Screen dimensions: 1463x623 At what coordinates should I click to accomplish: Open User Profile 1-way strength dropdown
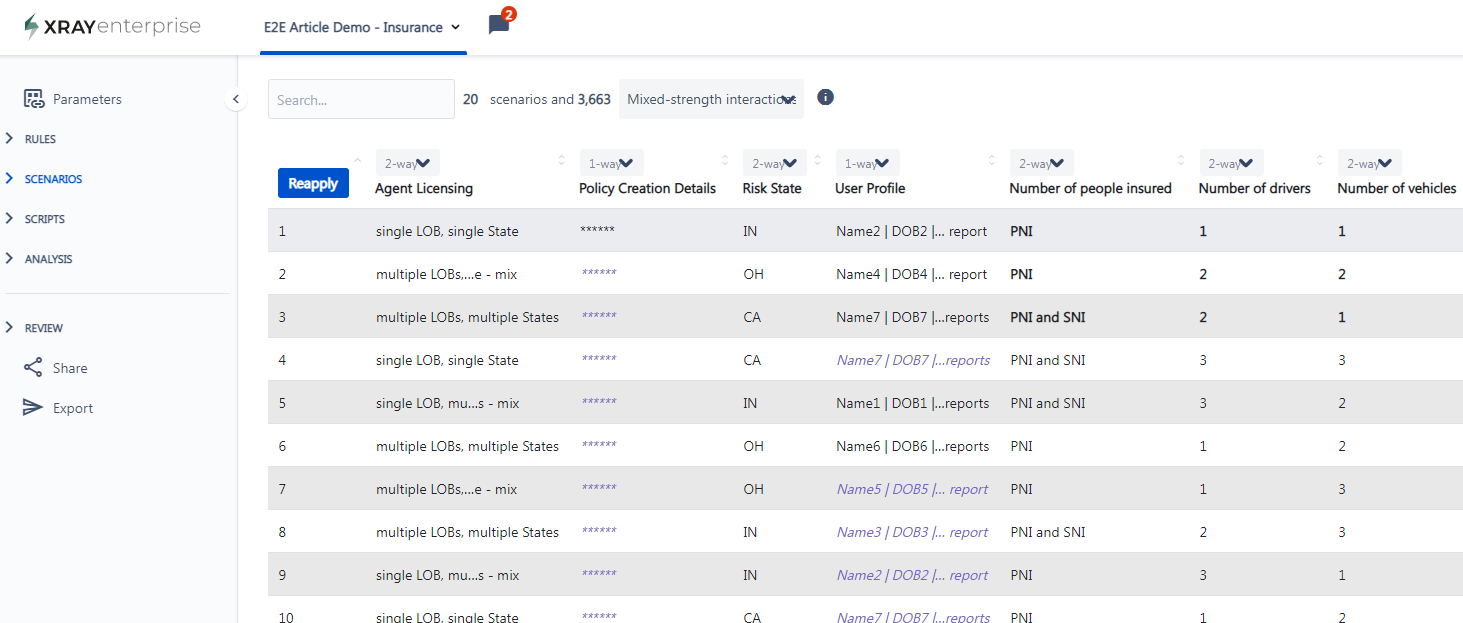pyautogui.click(x=867, y=163)
